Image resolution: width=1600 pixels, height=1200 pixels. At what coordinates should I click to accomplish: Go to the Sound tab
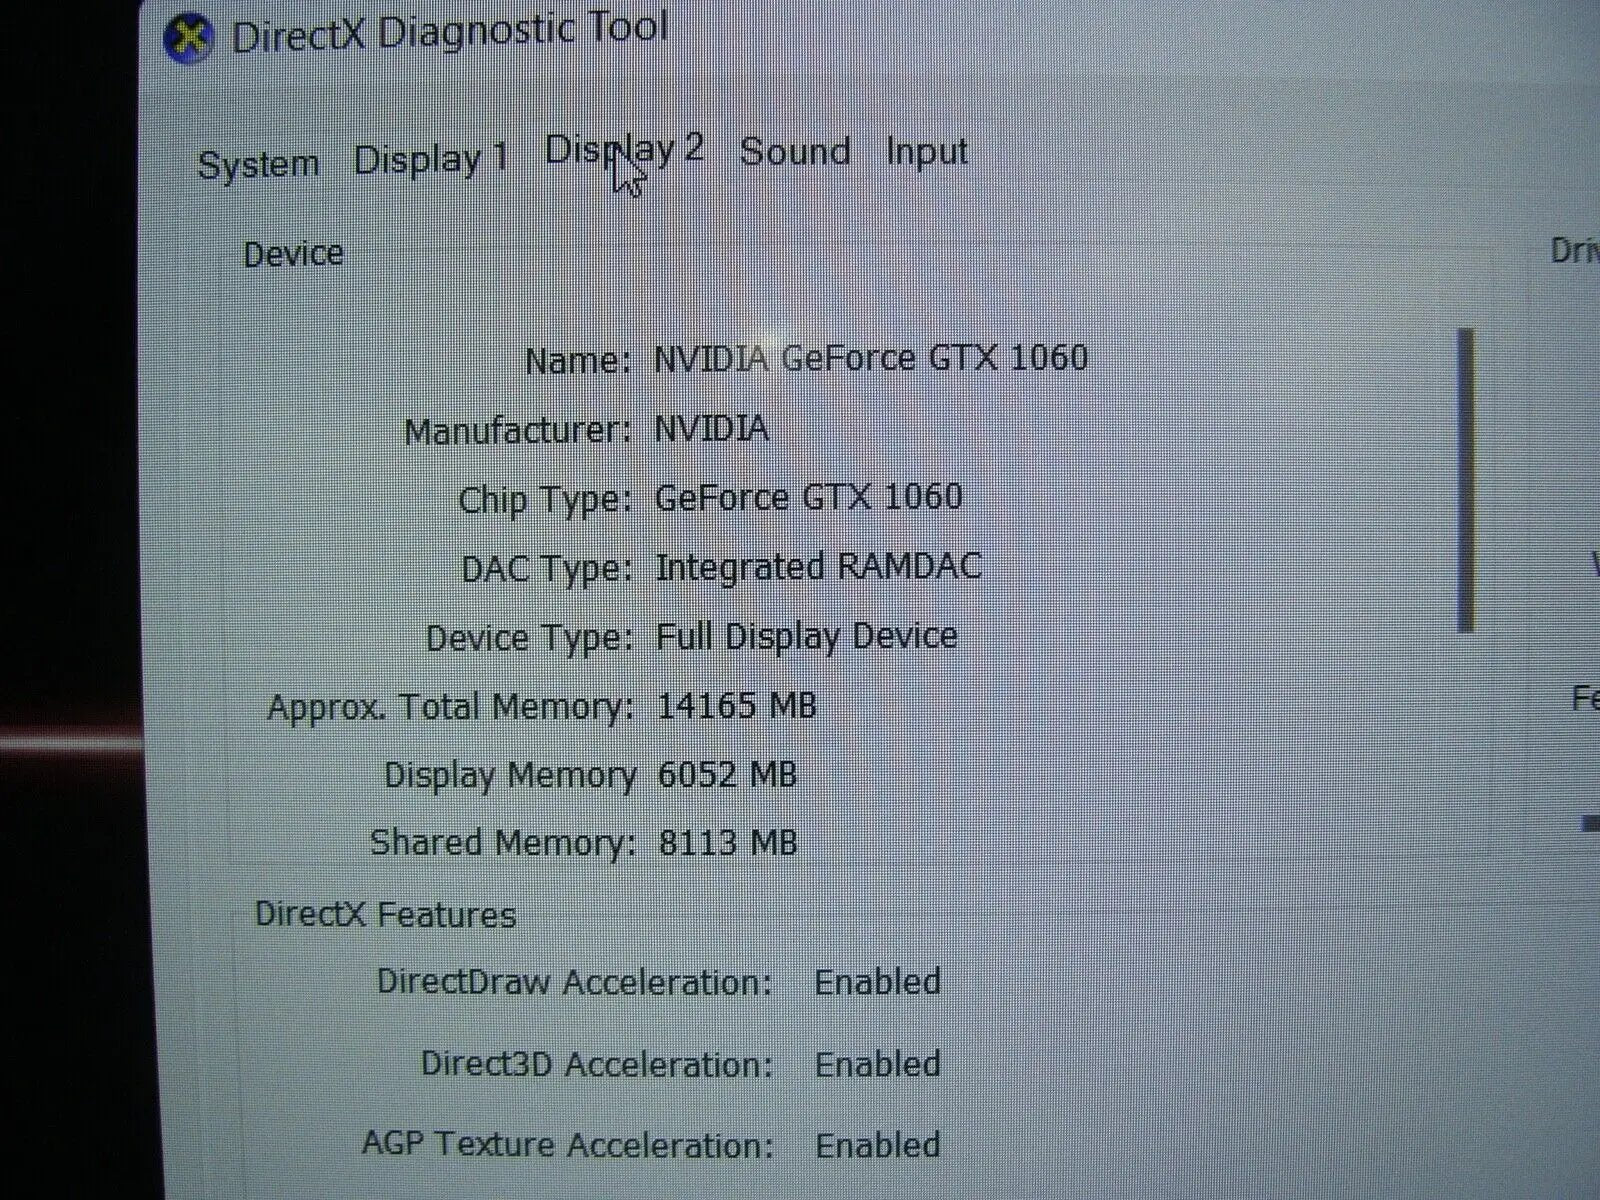[795, 152]
